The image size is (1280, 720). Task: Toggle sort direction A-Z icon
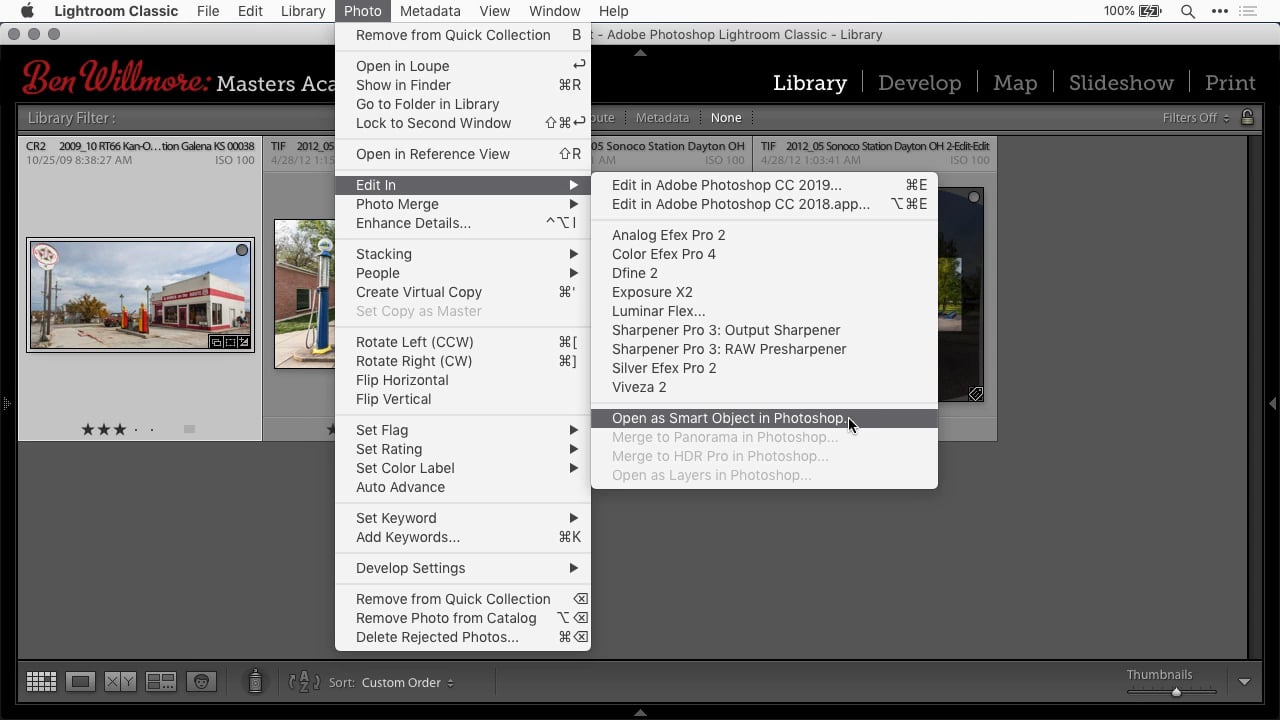305,682
